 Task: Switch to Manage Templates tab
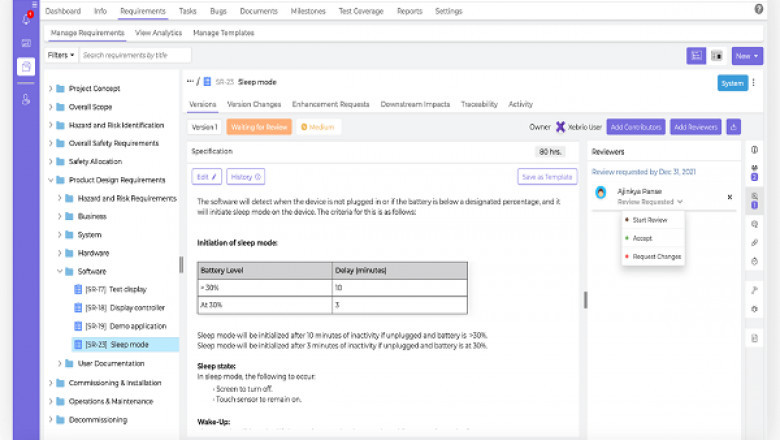[x=223, y=33]
